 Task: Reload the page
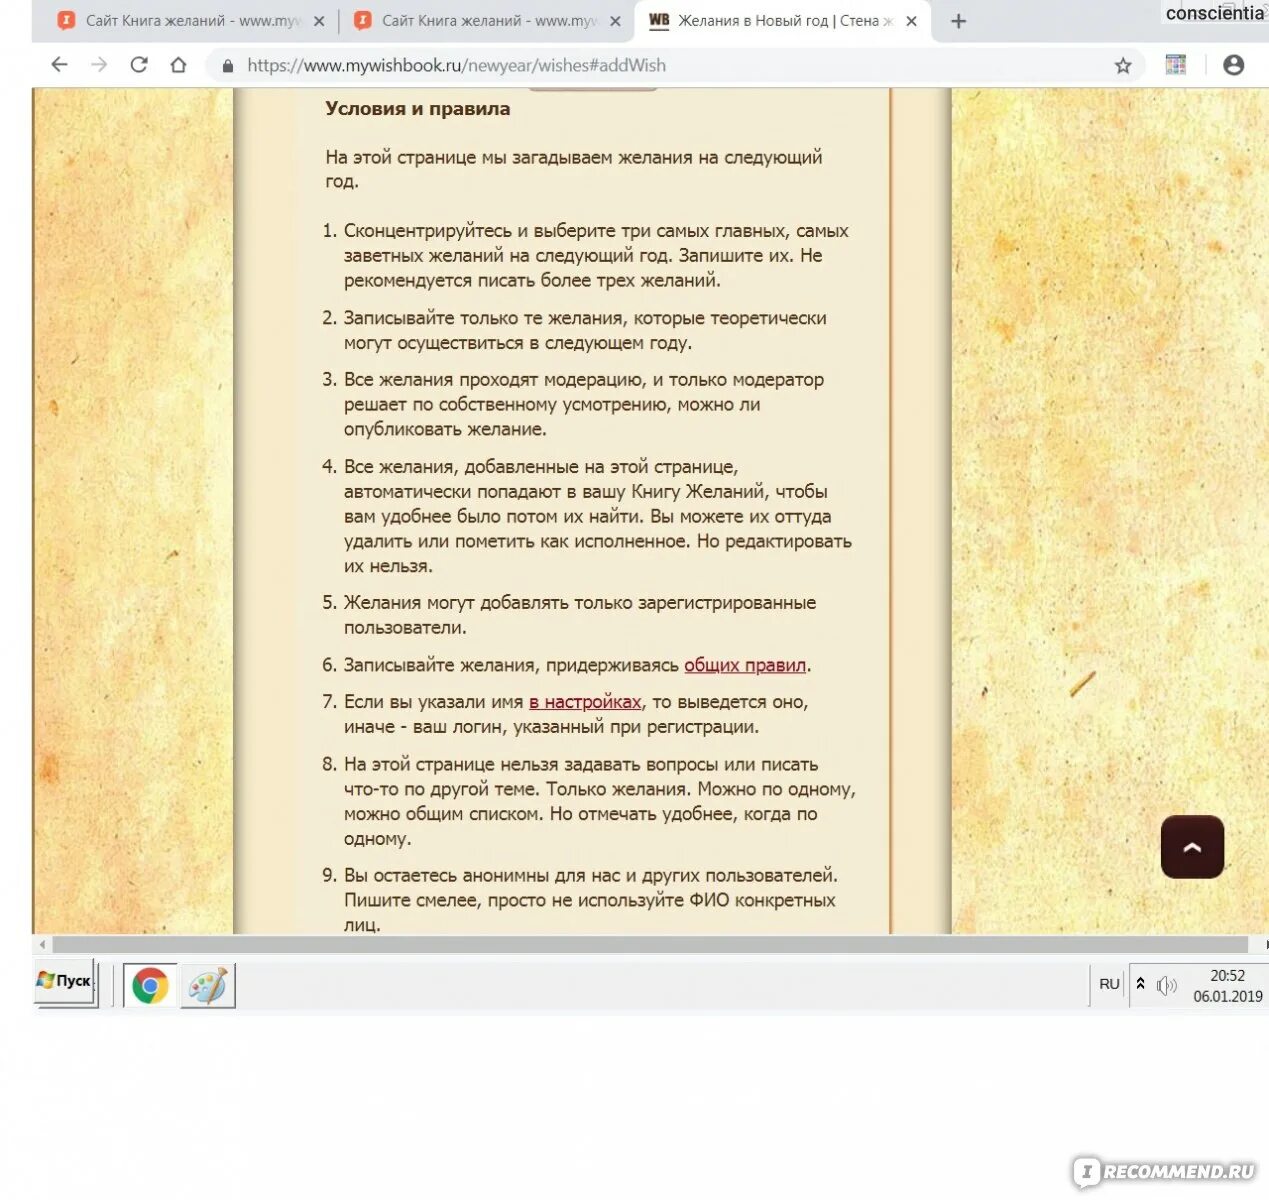[139, 65]
